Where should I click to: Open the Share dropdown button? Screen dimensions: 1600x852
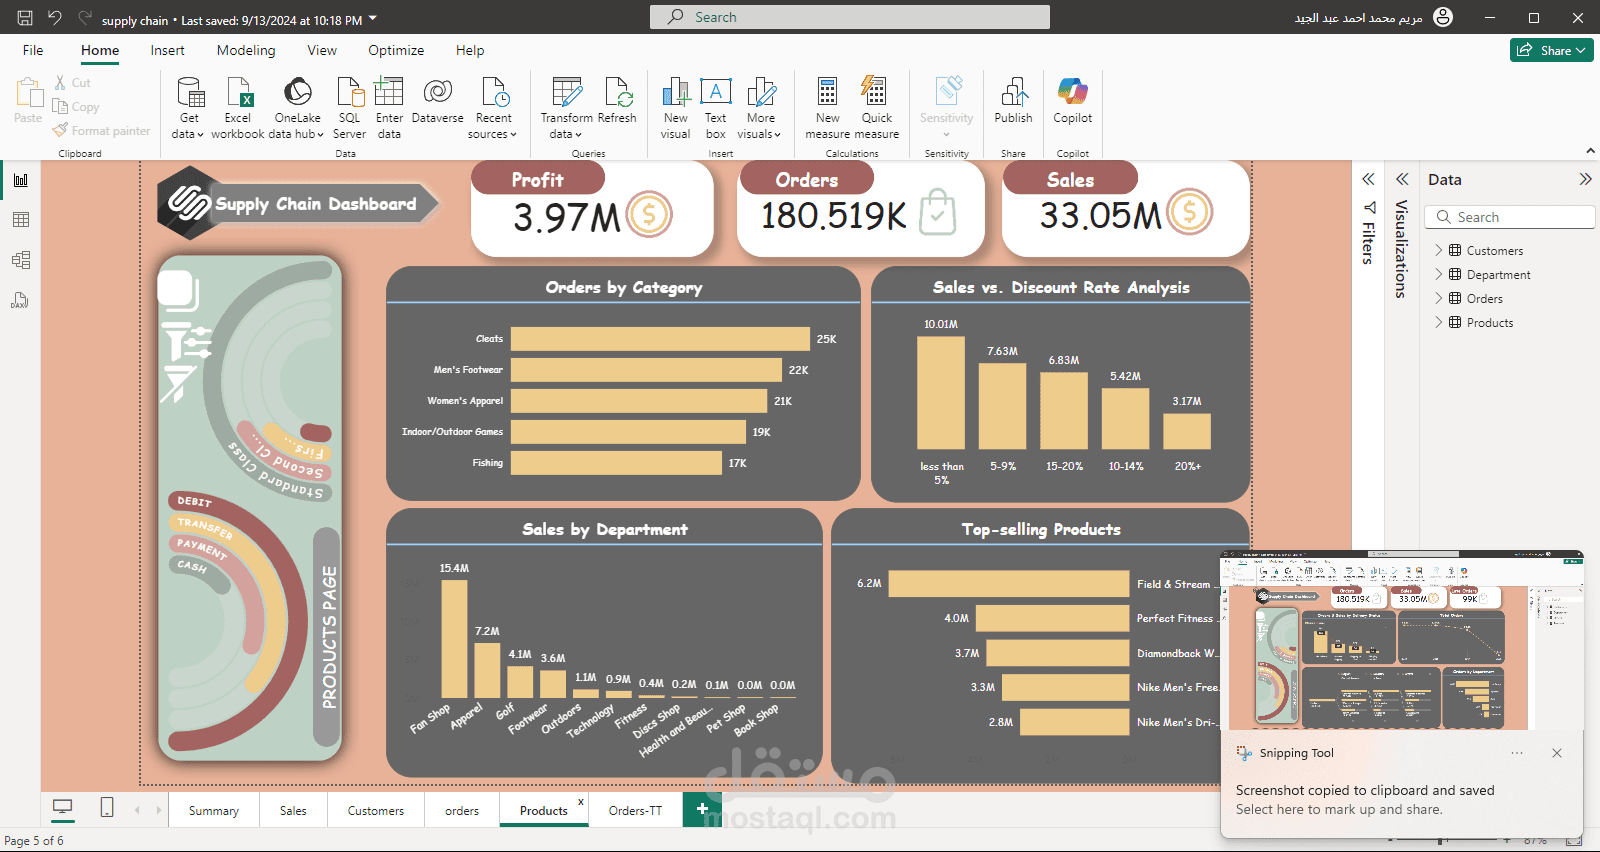[x=1552, y=50]
